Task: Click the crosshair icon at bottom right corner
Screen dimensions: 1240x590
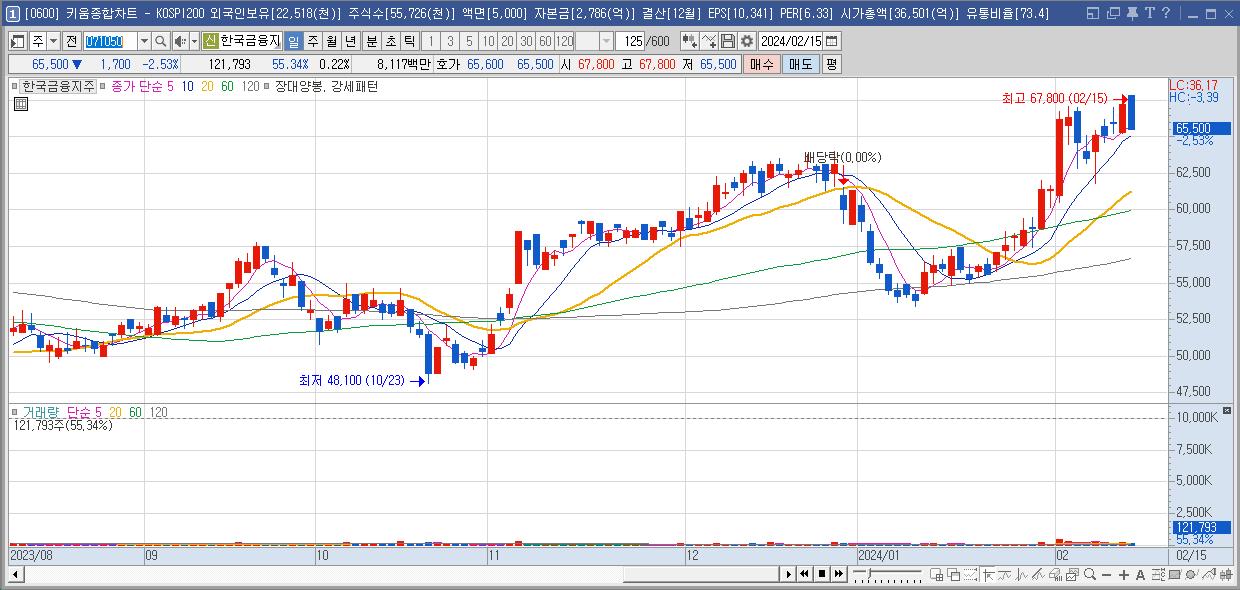Action: click(1225, 574)
